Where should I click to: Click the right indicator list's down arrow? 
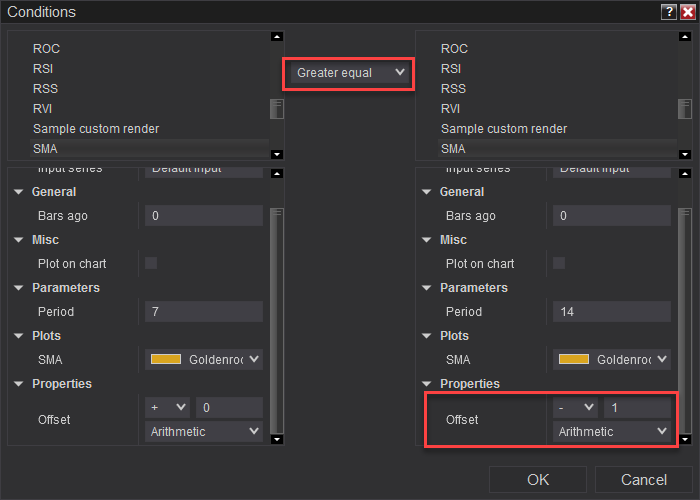click(685, 154)
